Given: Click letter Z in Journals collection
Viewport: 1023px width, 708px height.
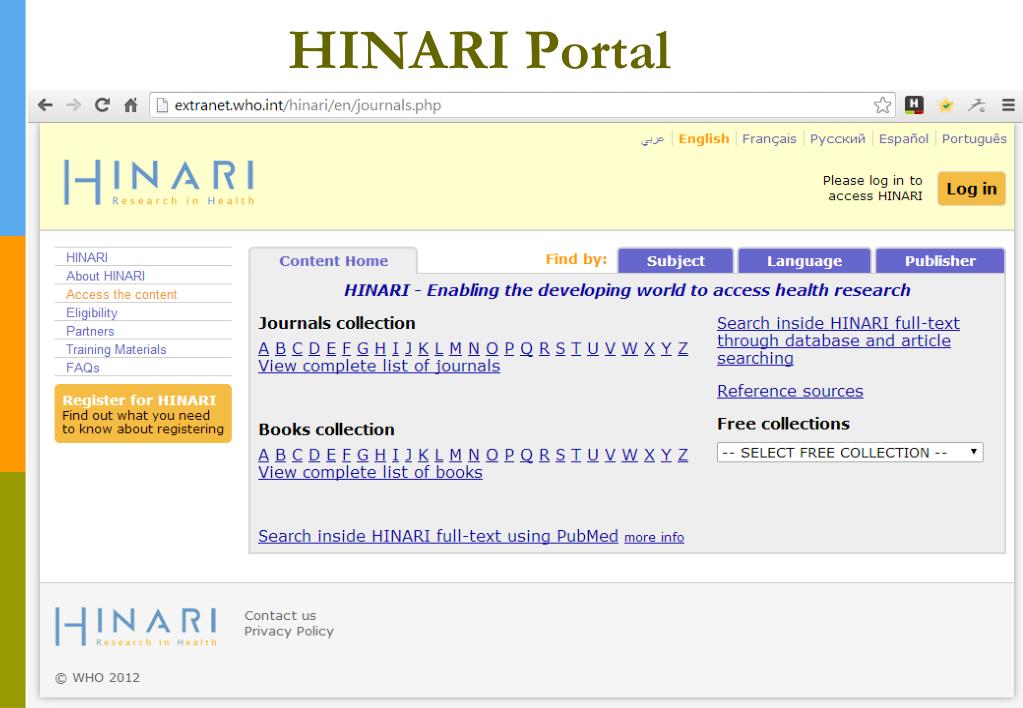Looking at the screenshot, I should coord(682,348).
